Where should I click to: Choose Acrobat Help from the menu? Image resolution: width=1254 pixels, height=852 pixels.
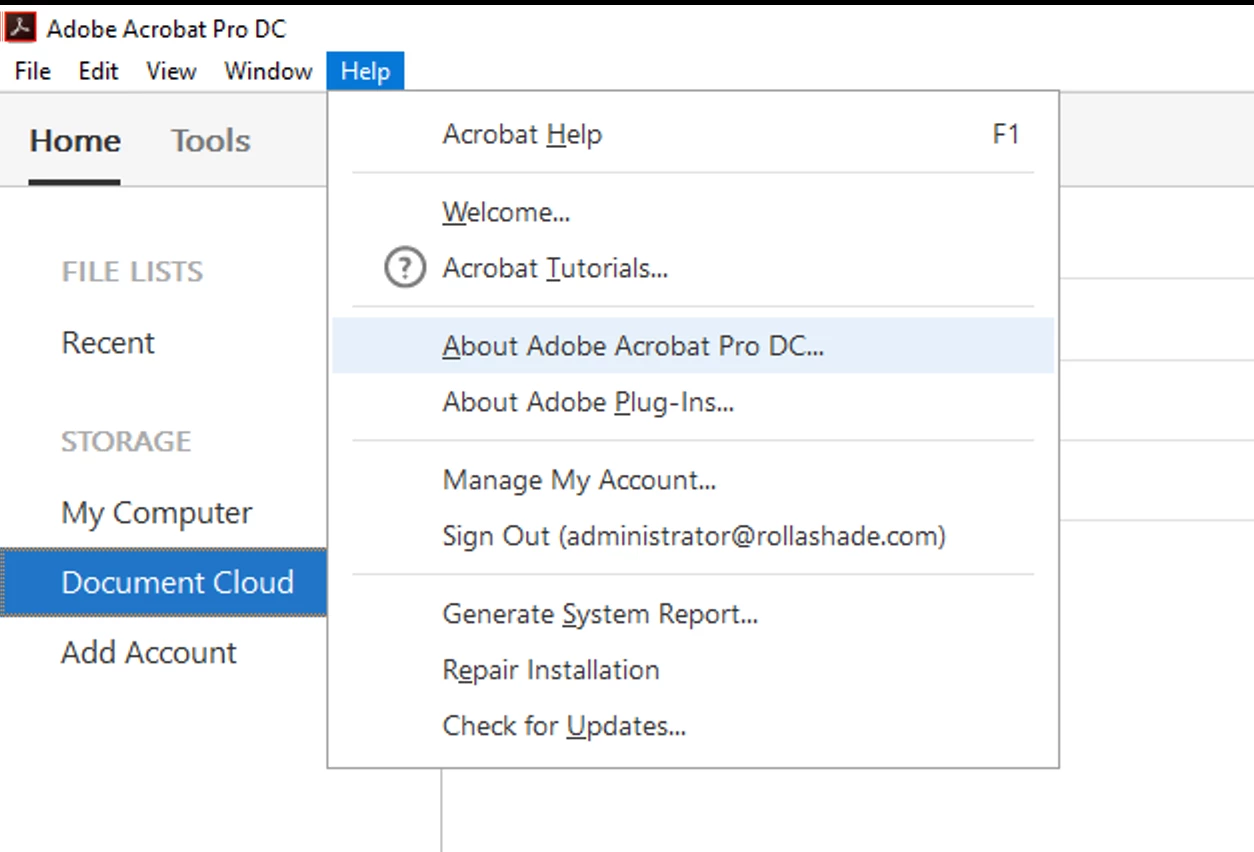point(693,134)
